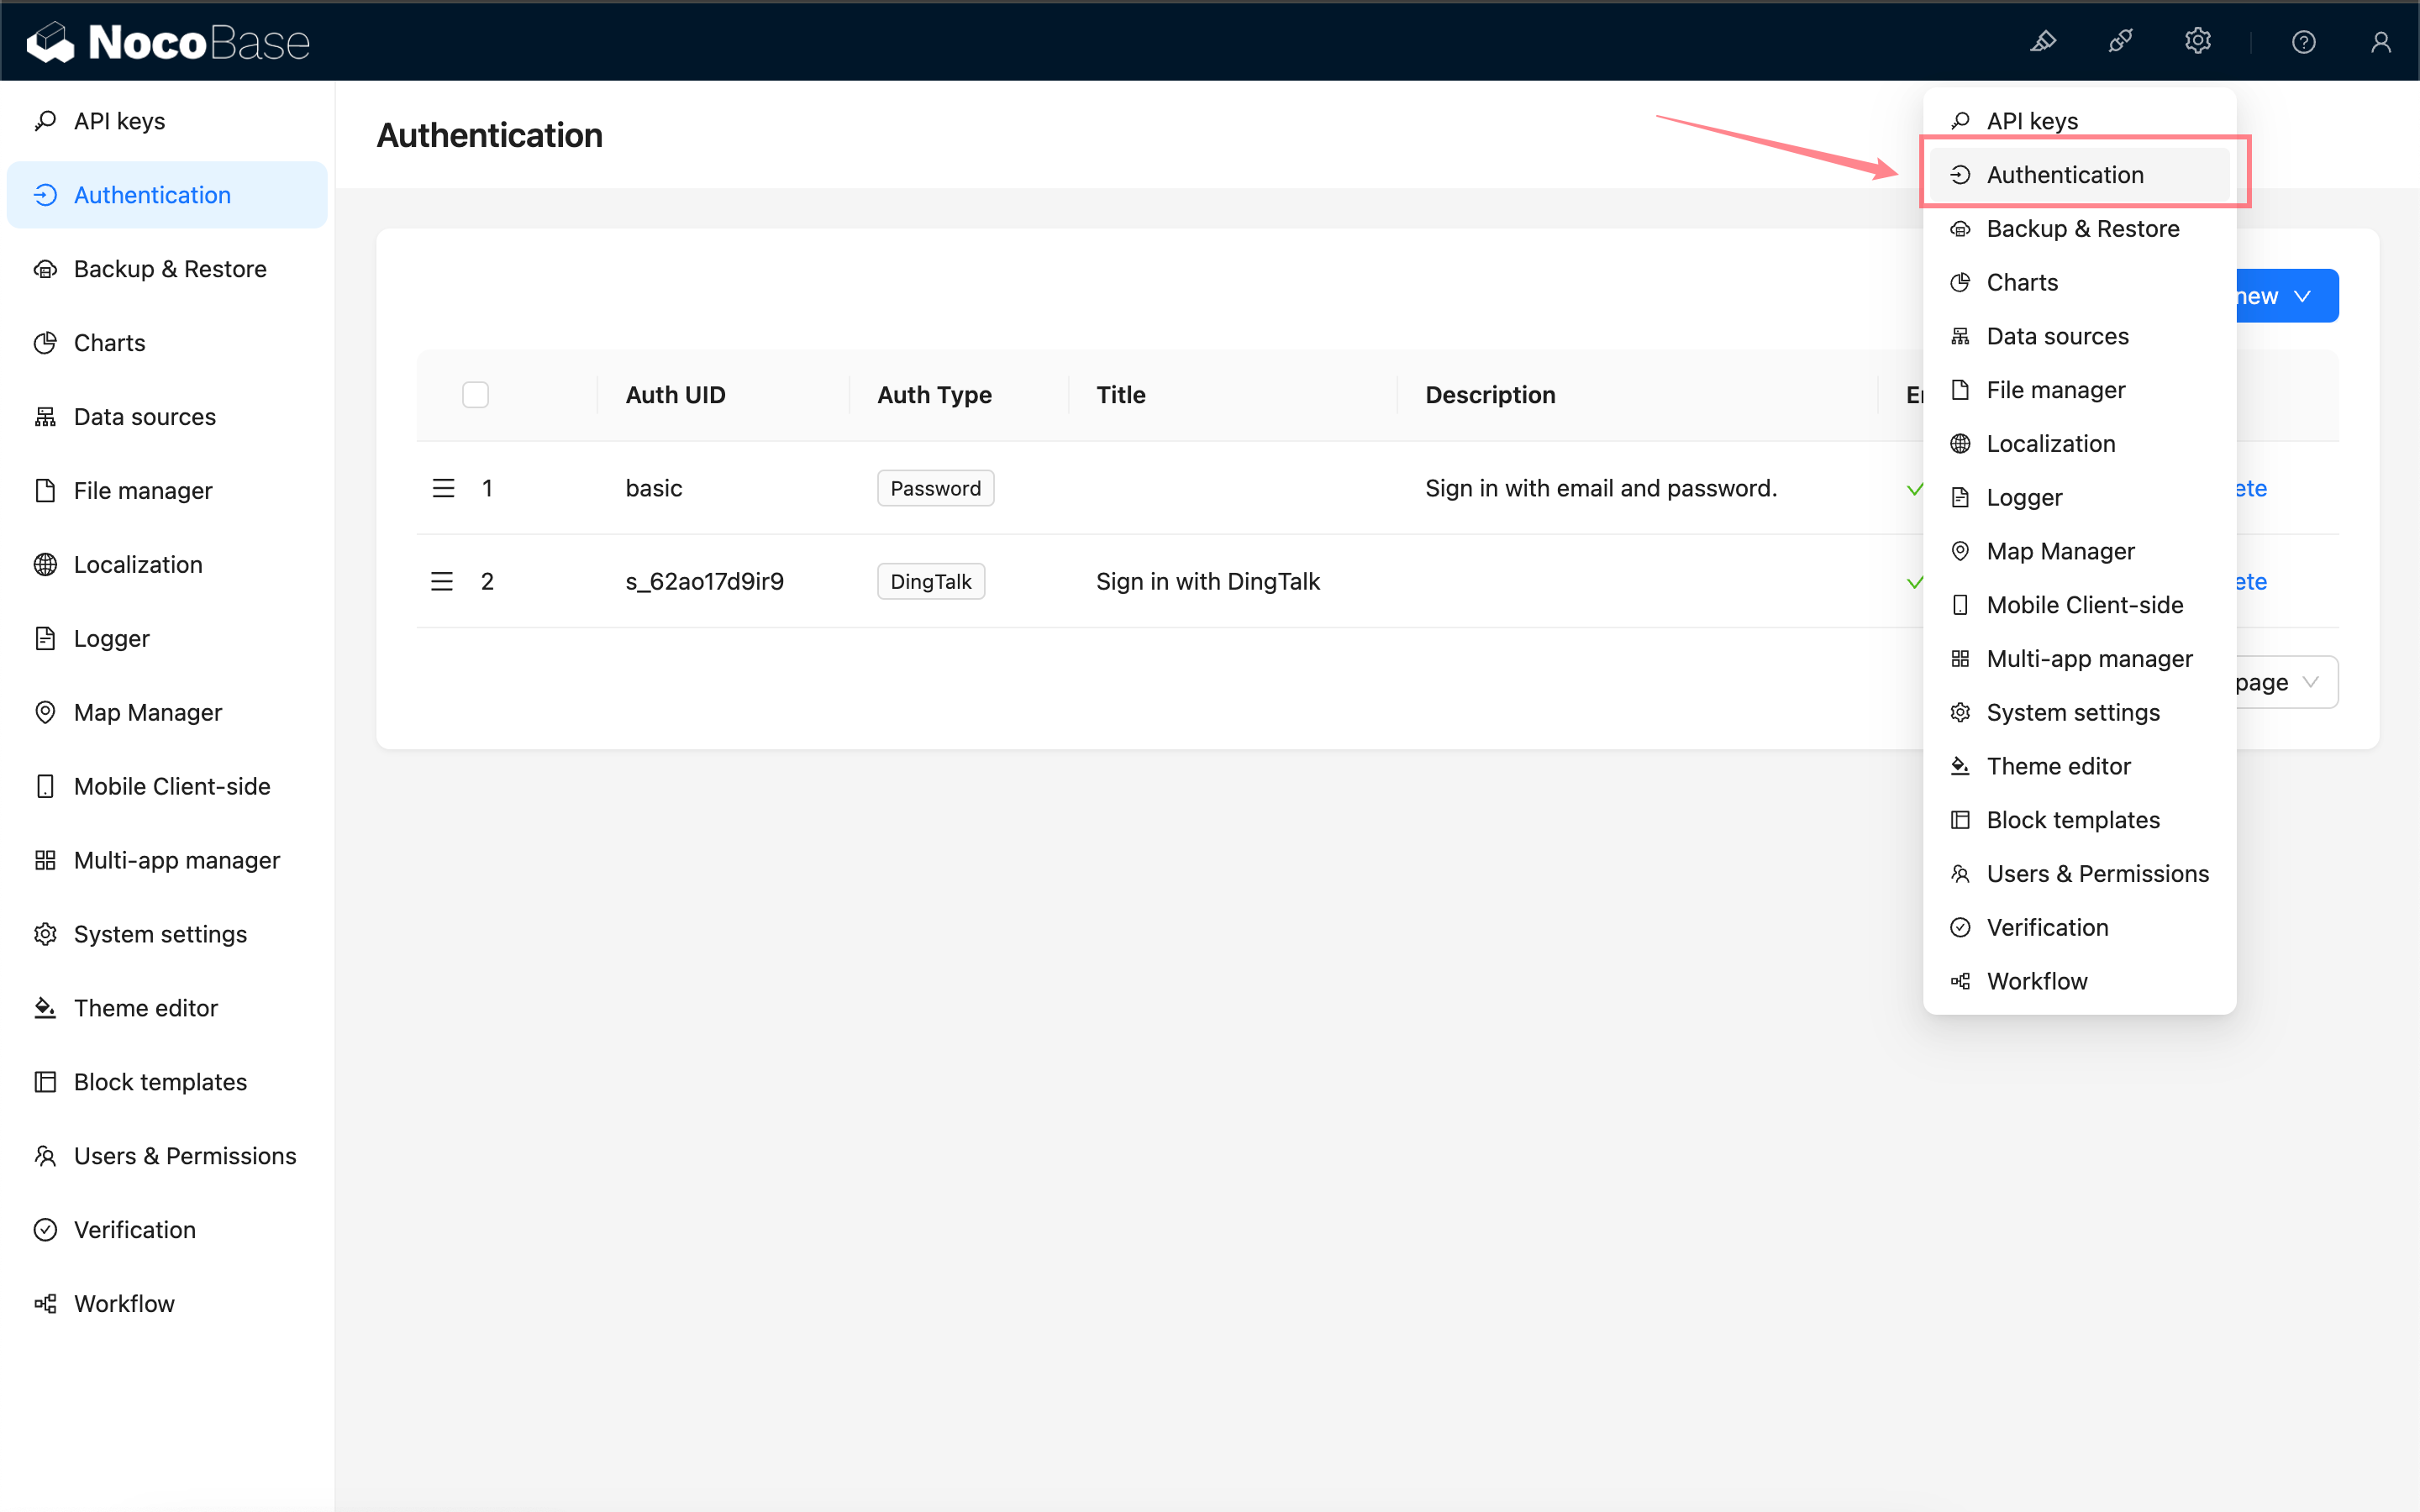Click Delete link for the DingTalk row
Image resolution: width=2420 pixels, height=1512 pixels.
[x=2251, y=581]
